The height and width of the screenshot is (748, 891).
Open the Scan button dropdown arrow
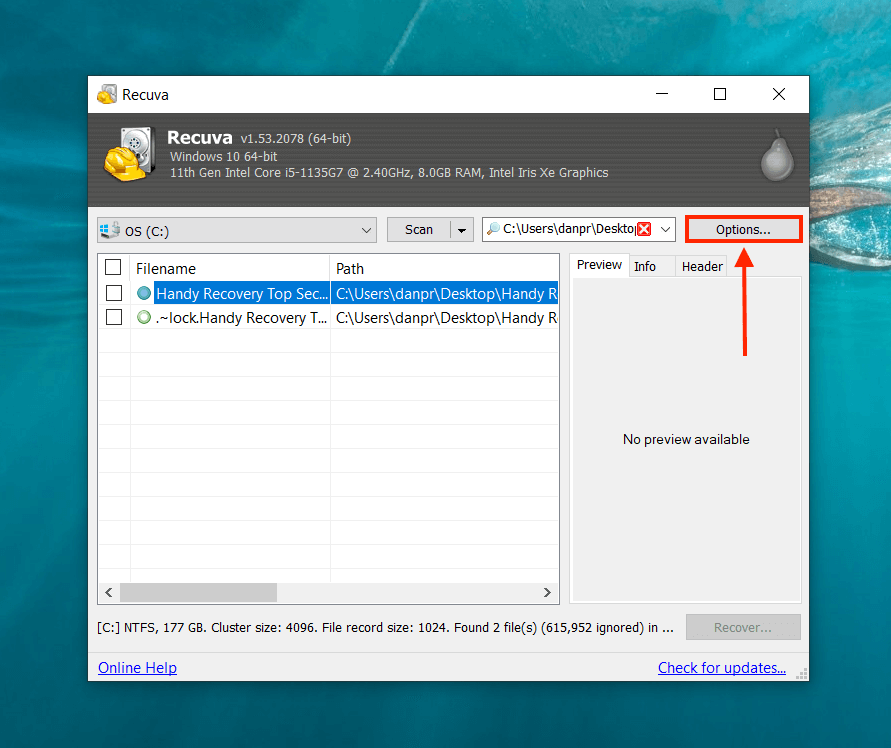click(x=462, y=230)
